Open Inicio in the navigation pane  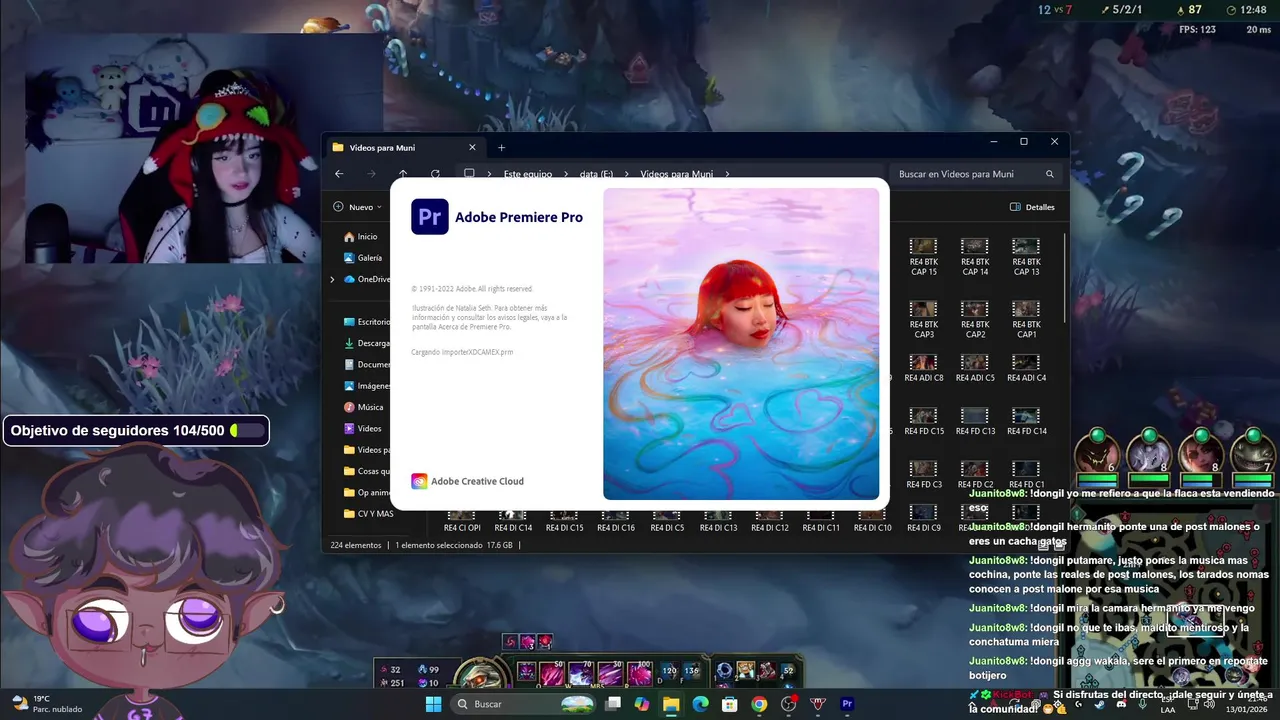click(360, 237)
